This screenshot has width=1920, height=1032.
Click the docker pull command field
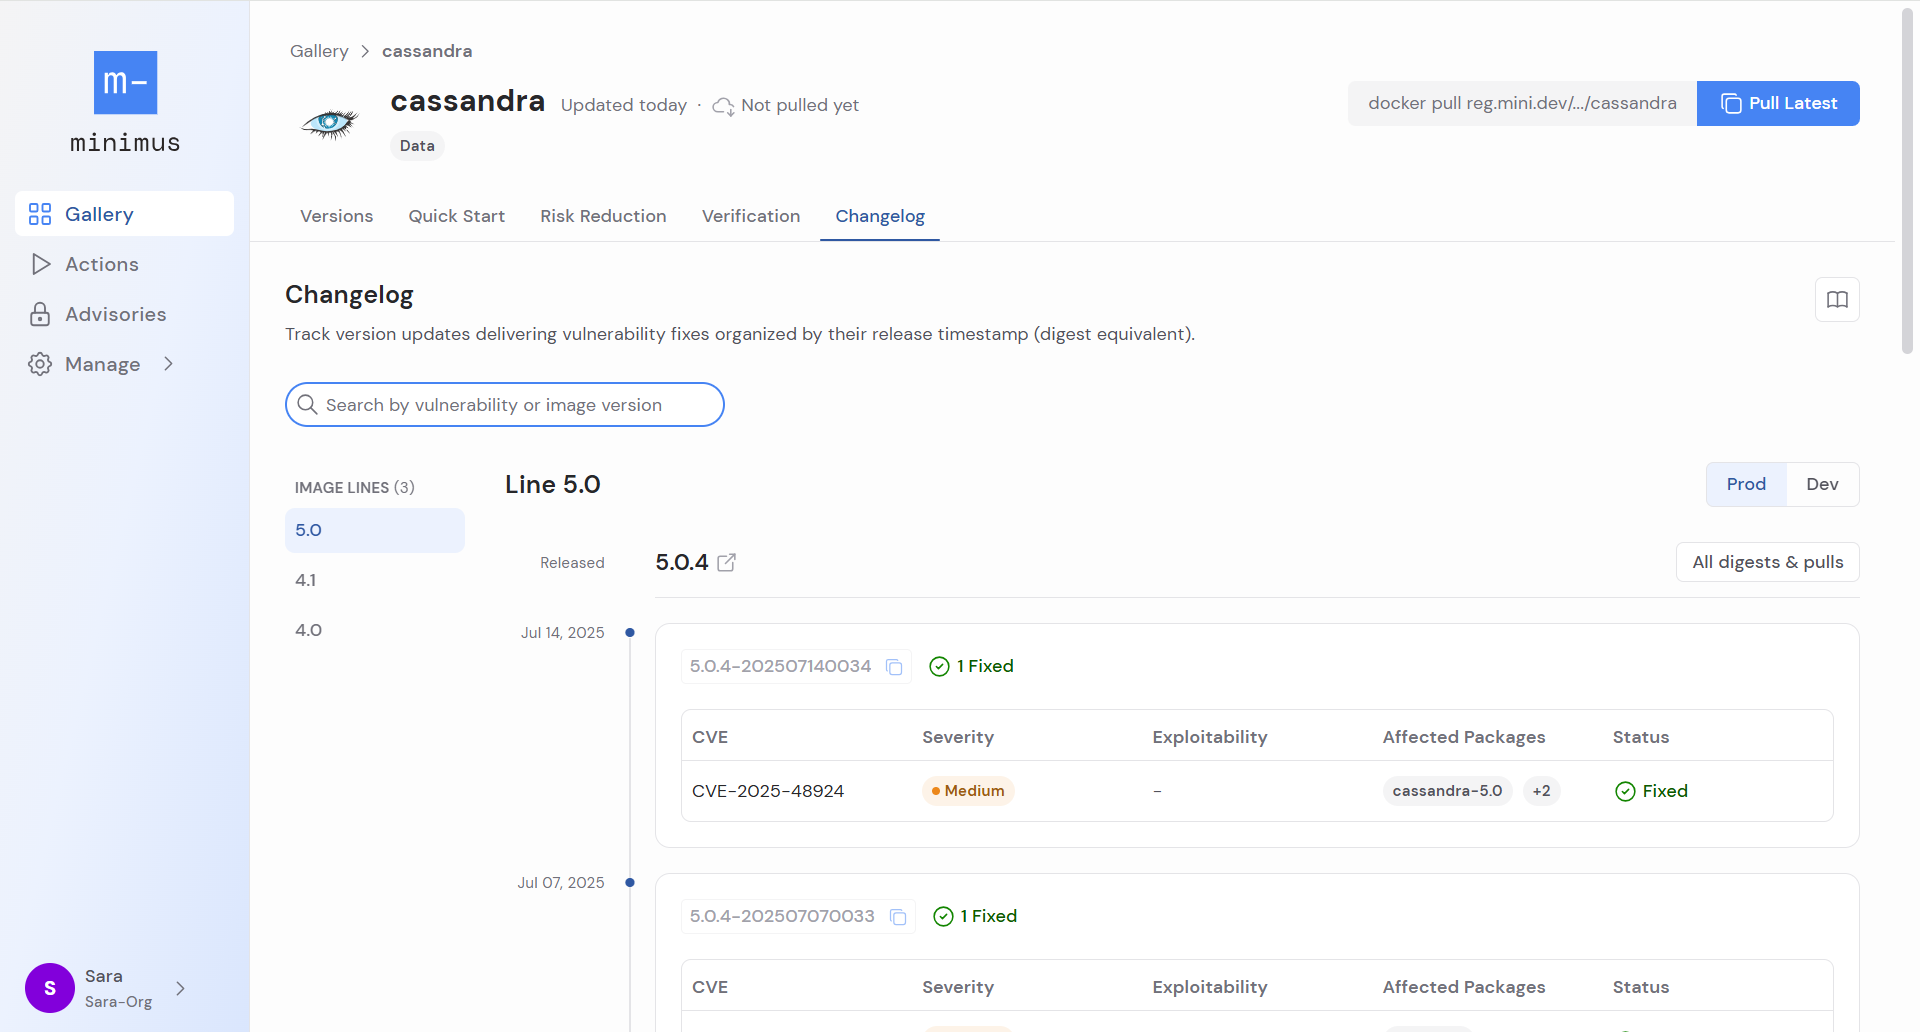tap(1522, 104)
